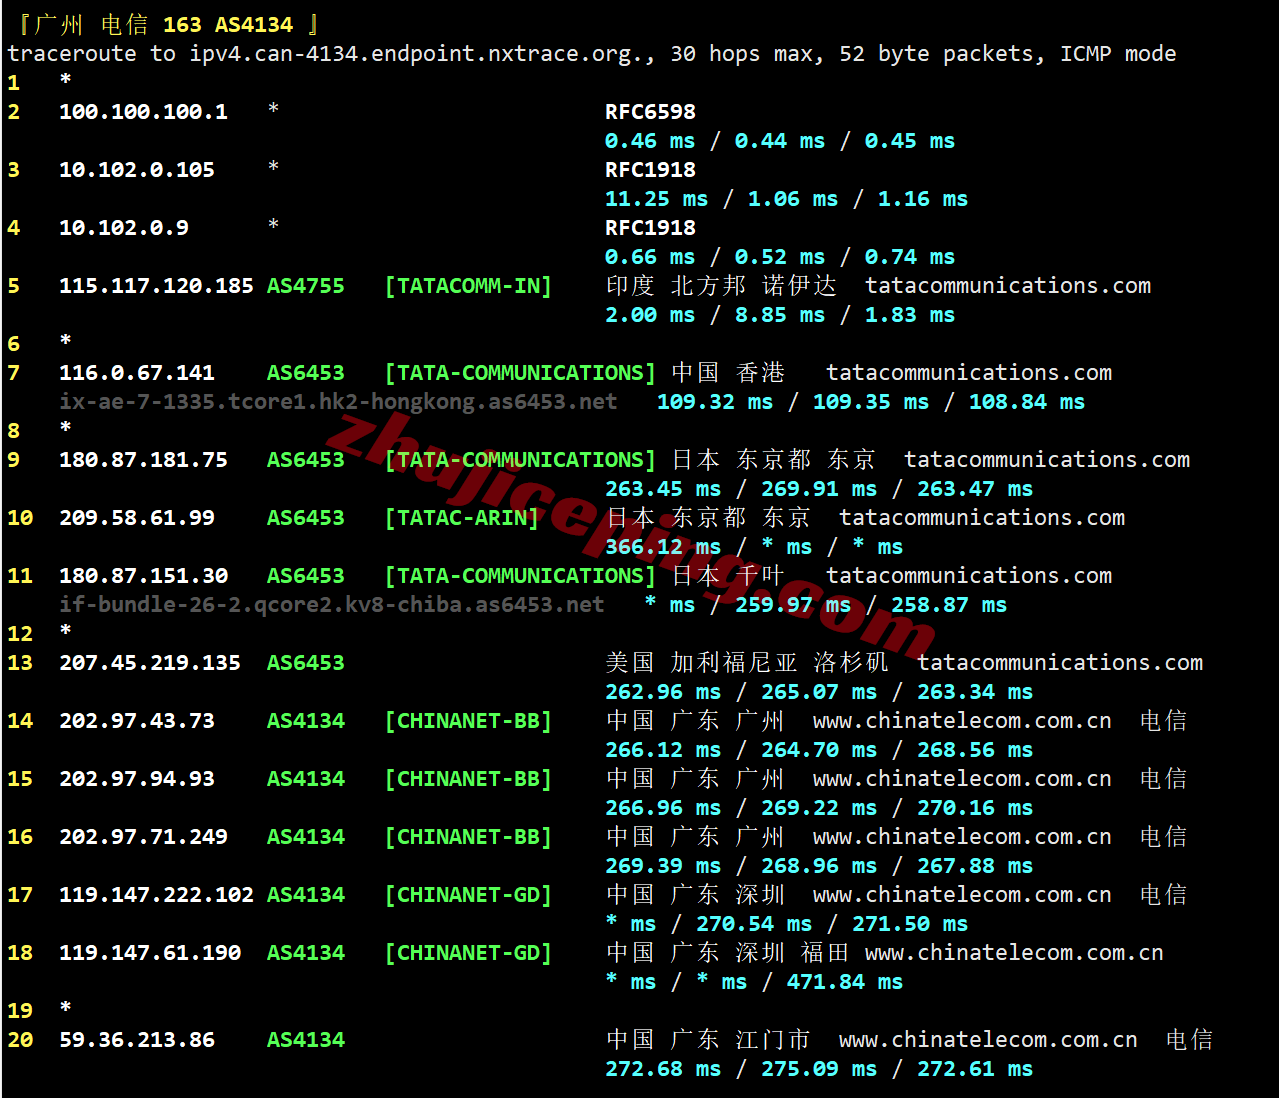Image resolution: width=1279 pixels, height=1098 pixels.
Task: Select the 471.84 ms latency value
Action: tap(844, 982)
